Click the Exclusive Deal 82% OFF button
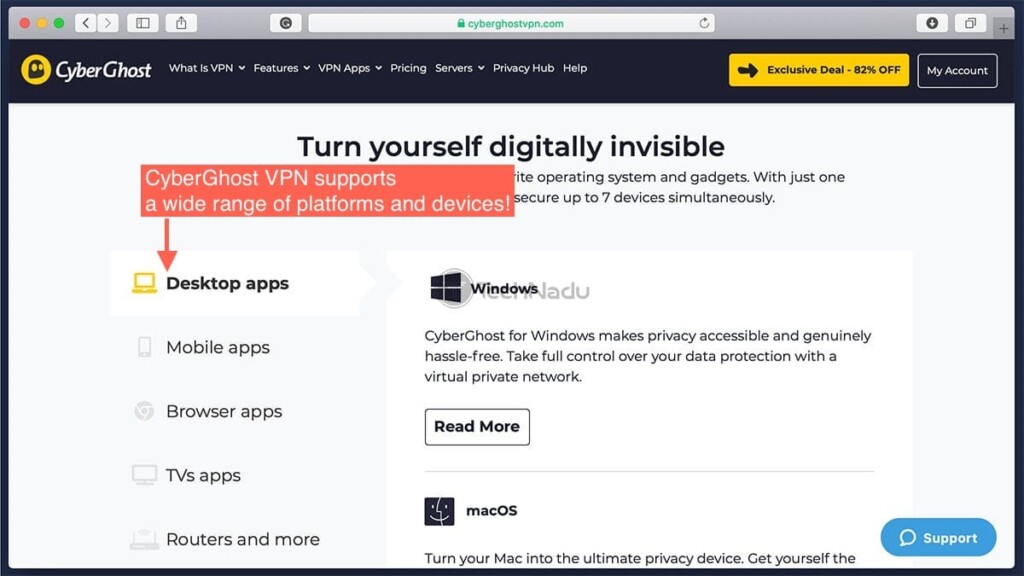Viewport: 1024px width, 576px height. pos(818,70)
